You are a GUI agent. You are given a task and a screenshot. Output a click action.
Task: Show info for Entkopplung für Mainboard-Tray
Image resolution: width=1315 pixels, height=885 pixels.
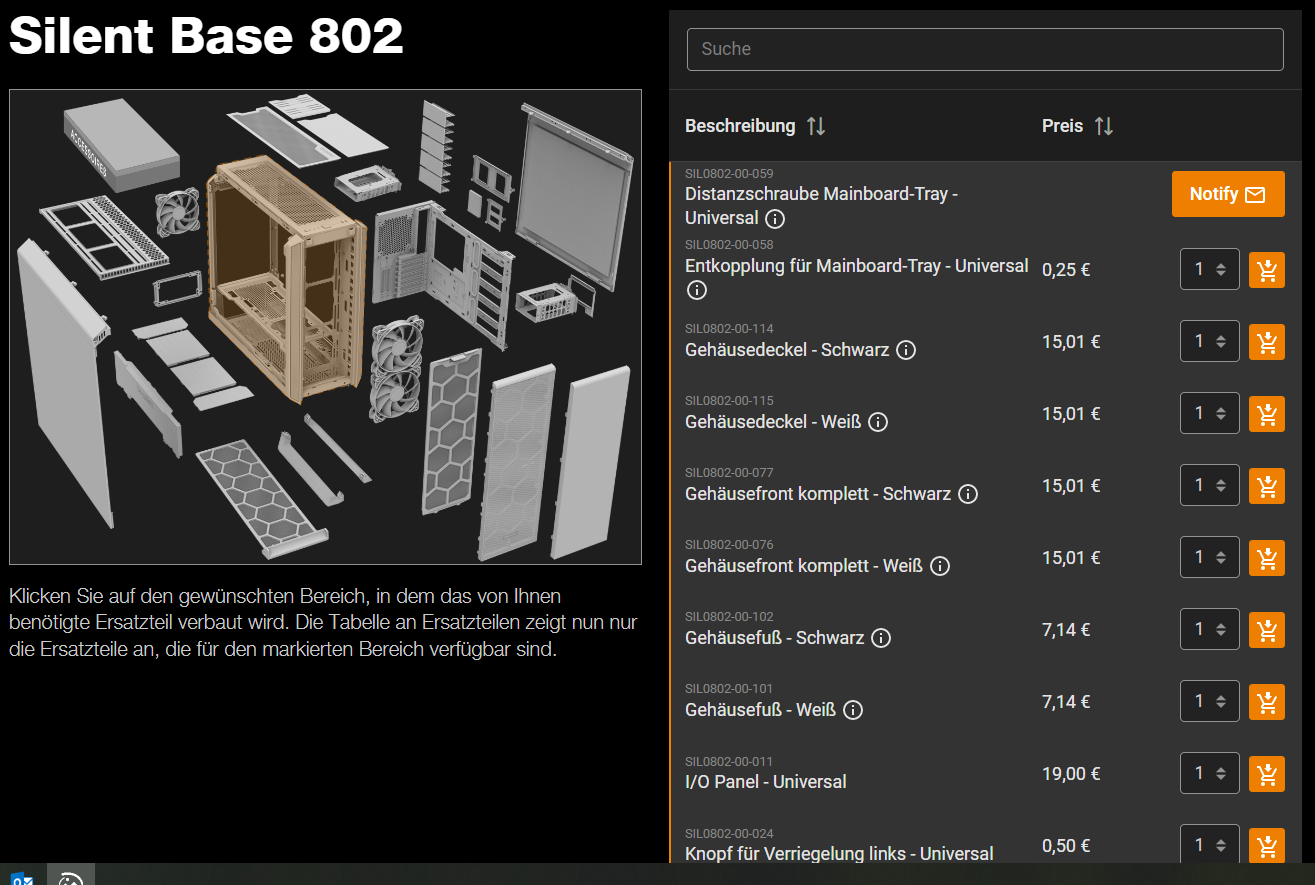[697, 290]
